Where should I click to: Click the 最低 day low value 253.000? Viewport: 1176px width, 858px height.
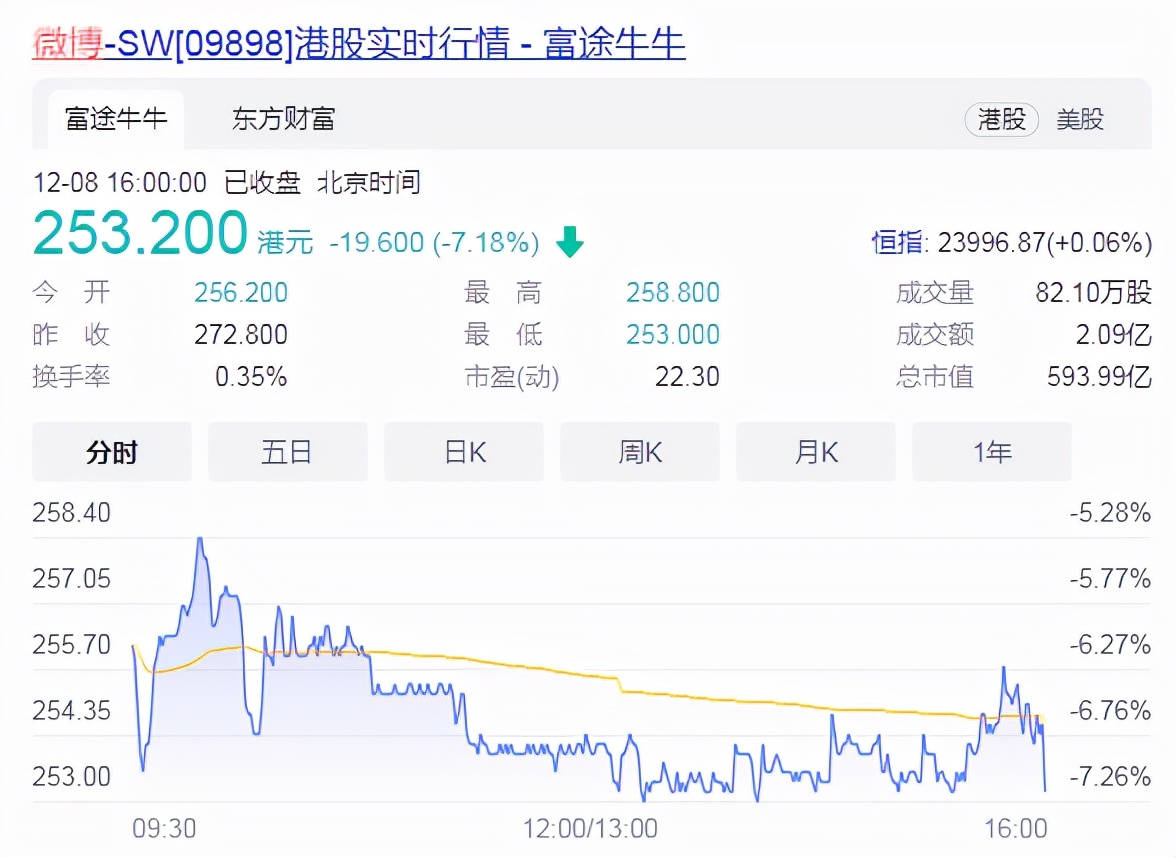click(671, 335)
